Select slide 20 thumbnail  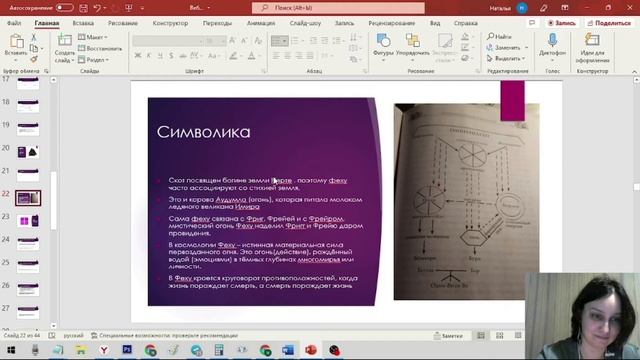click(28, 152)
